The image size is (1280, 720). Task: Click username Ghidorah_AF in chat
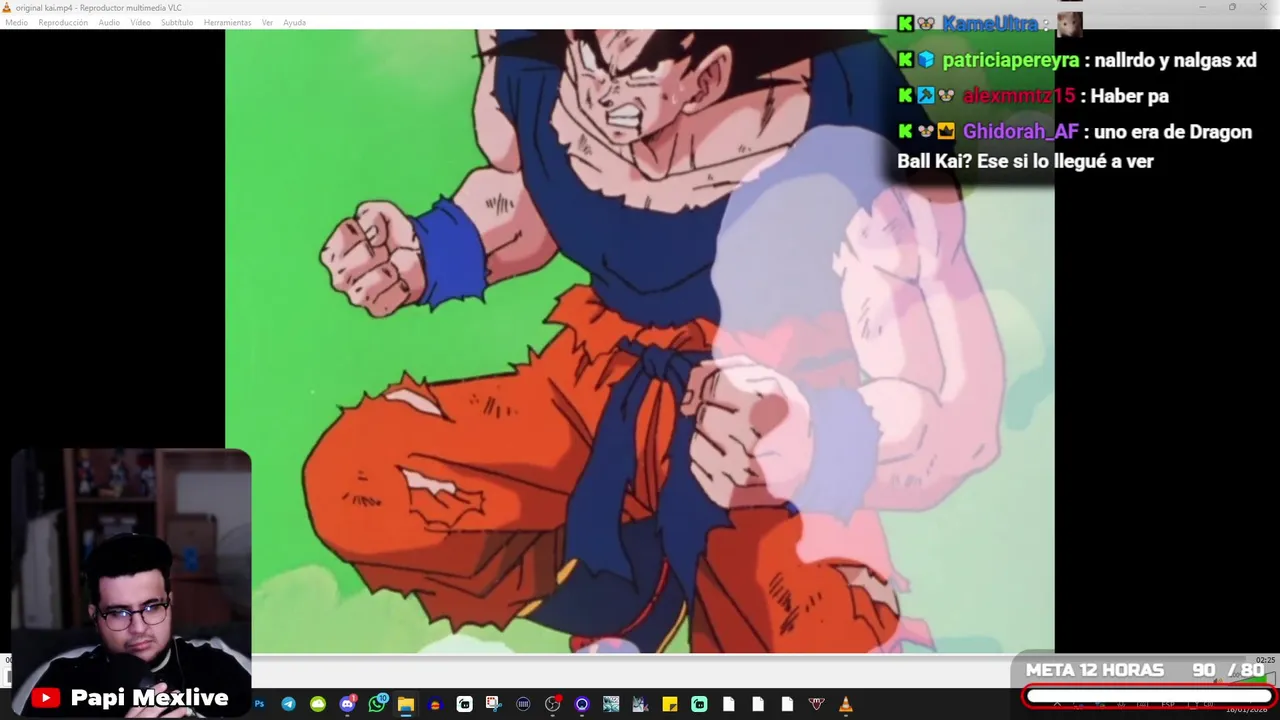click(1021, 132)
